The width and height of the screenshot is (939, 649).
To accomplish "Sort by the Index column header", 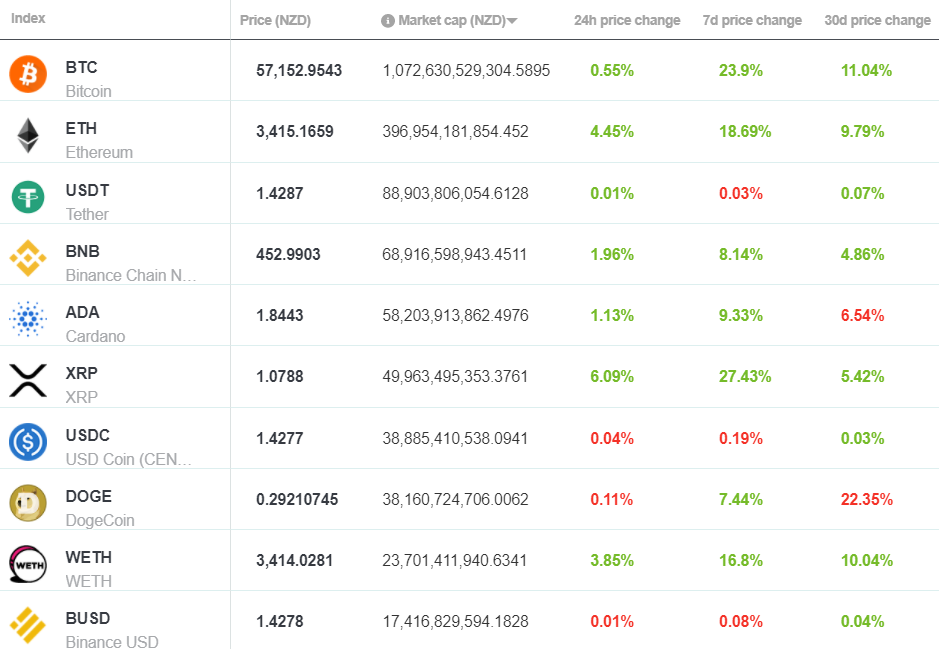I will pos(28,18).
